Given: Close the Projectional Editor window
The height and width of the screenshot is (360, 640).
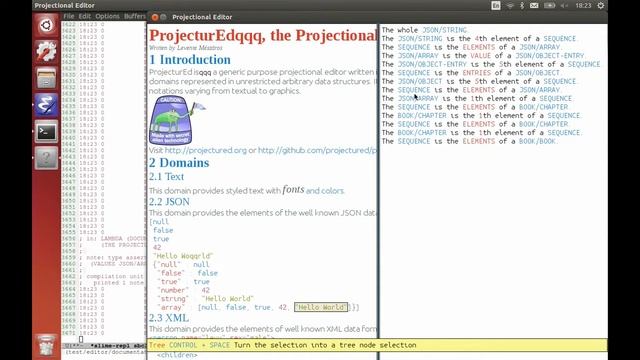Looking at the screenshot, I should pyautogui.click(x=155, y=17).
